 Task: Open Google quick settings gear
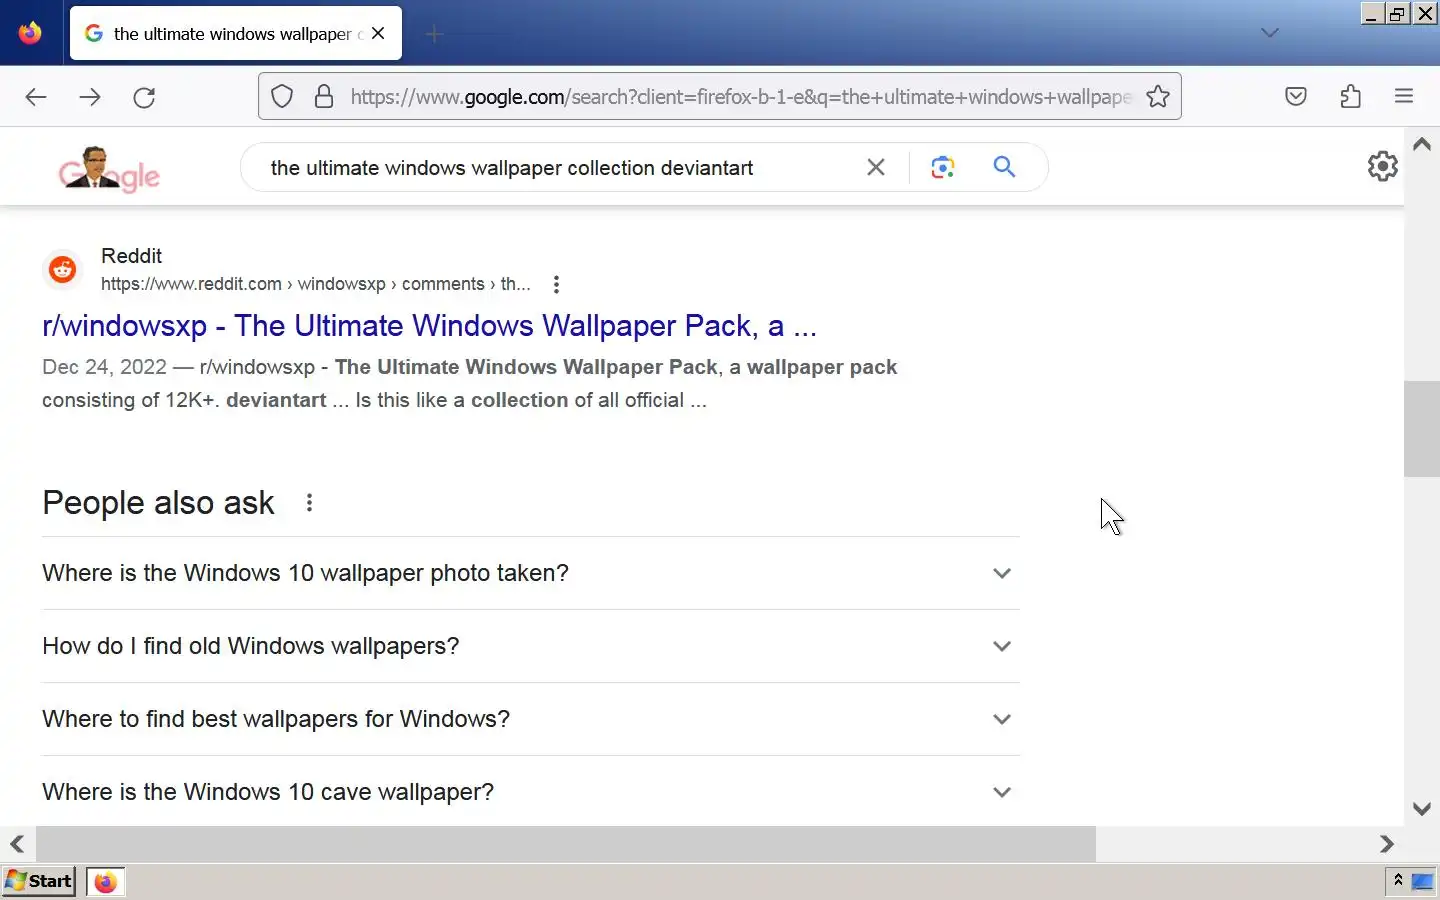(1383, 166)
